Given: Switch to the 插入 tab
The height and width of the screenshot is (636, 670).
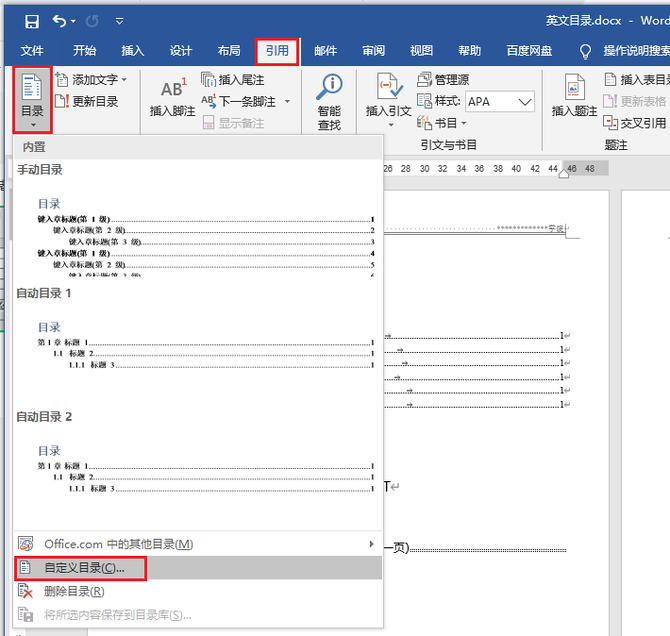Looking at the screenshot, I should (132, 51).
